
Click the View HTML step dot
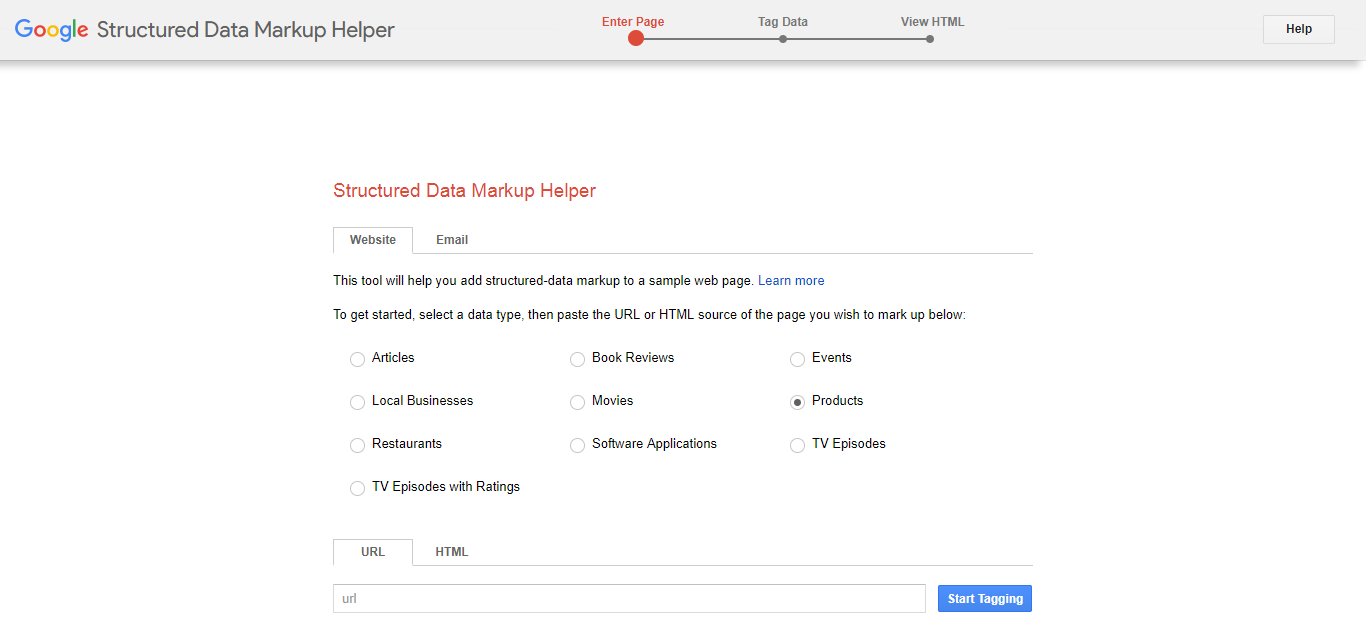pyautogui.click(x=930, y=39)
